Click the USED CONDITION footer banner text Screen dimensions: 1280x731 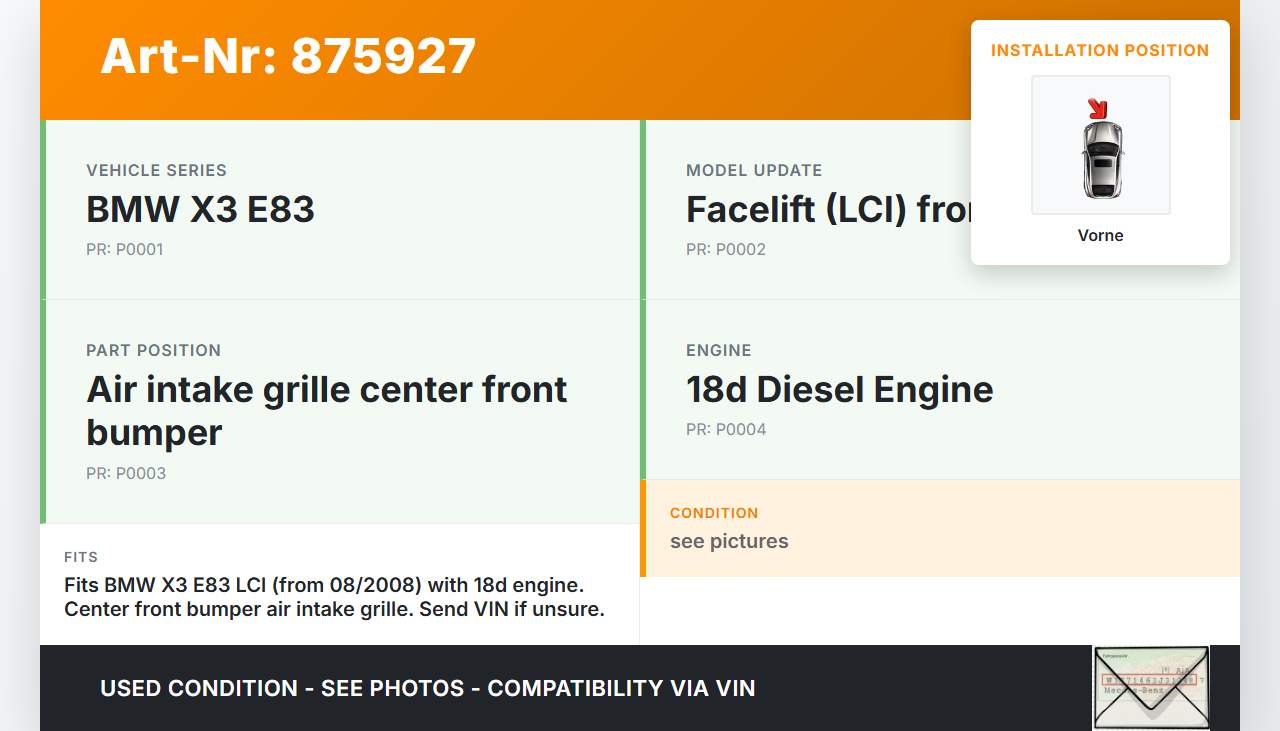click(427, 688)
